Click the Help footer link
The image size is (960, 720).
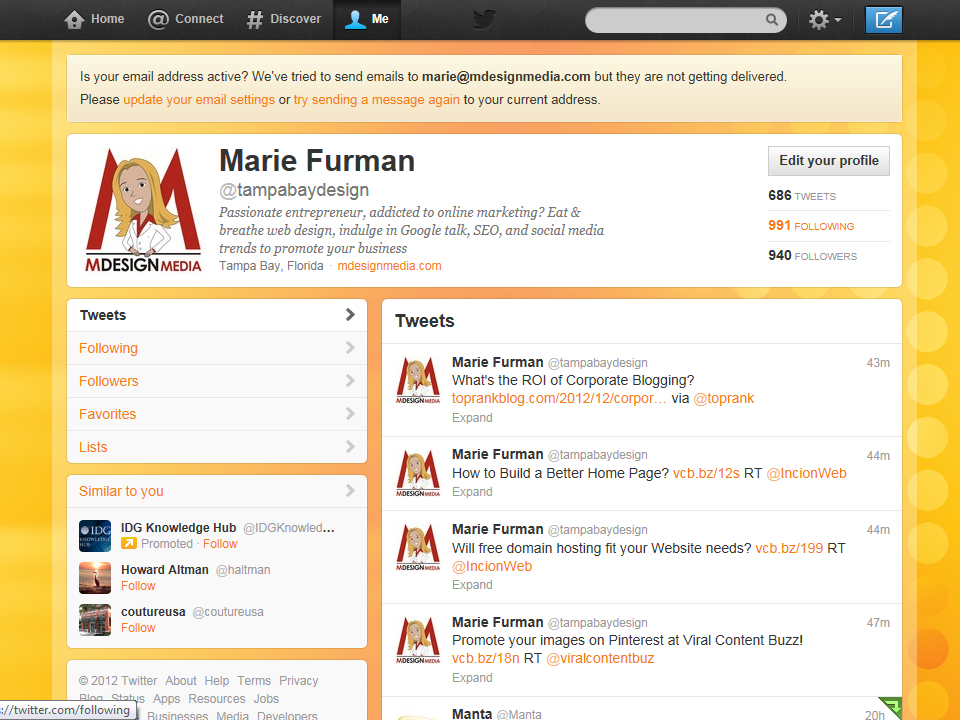pyautogui.click(x=217, y=681)
